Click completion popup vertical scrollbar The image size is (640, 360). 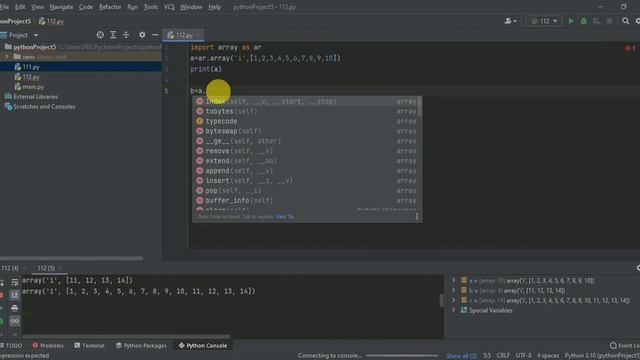(420, 107)
